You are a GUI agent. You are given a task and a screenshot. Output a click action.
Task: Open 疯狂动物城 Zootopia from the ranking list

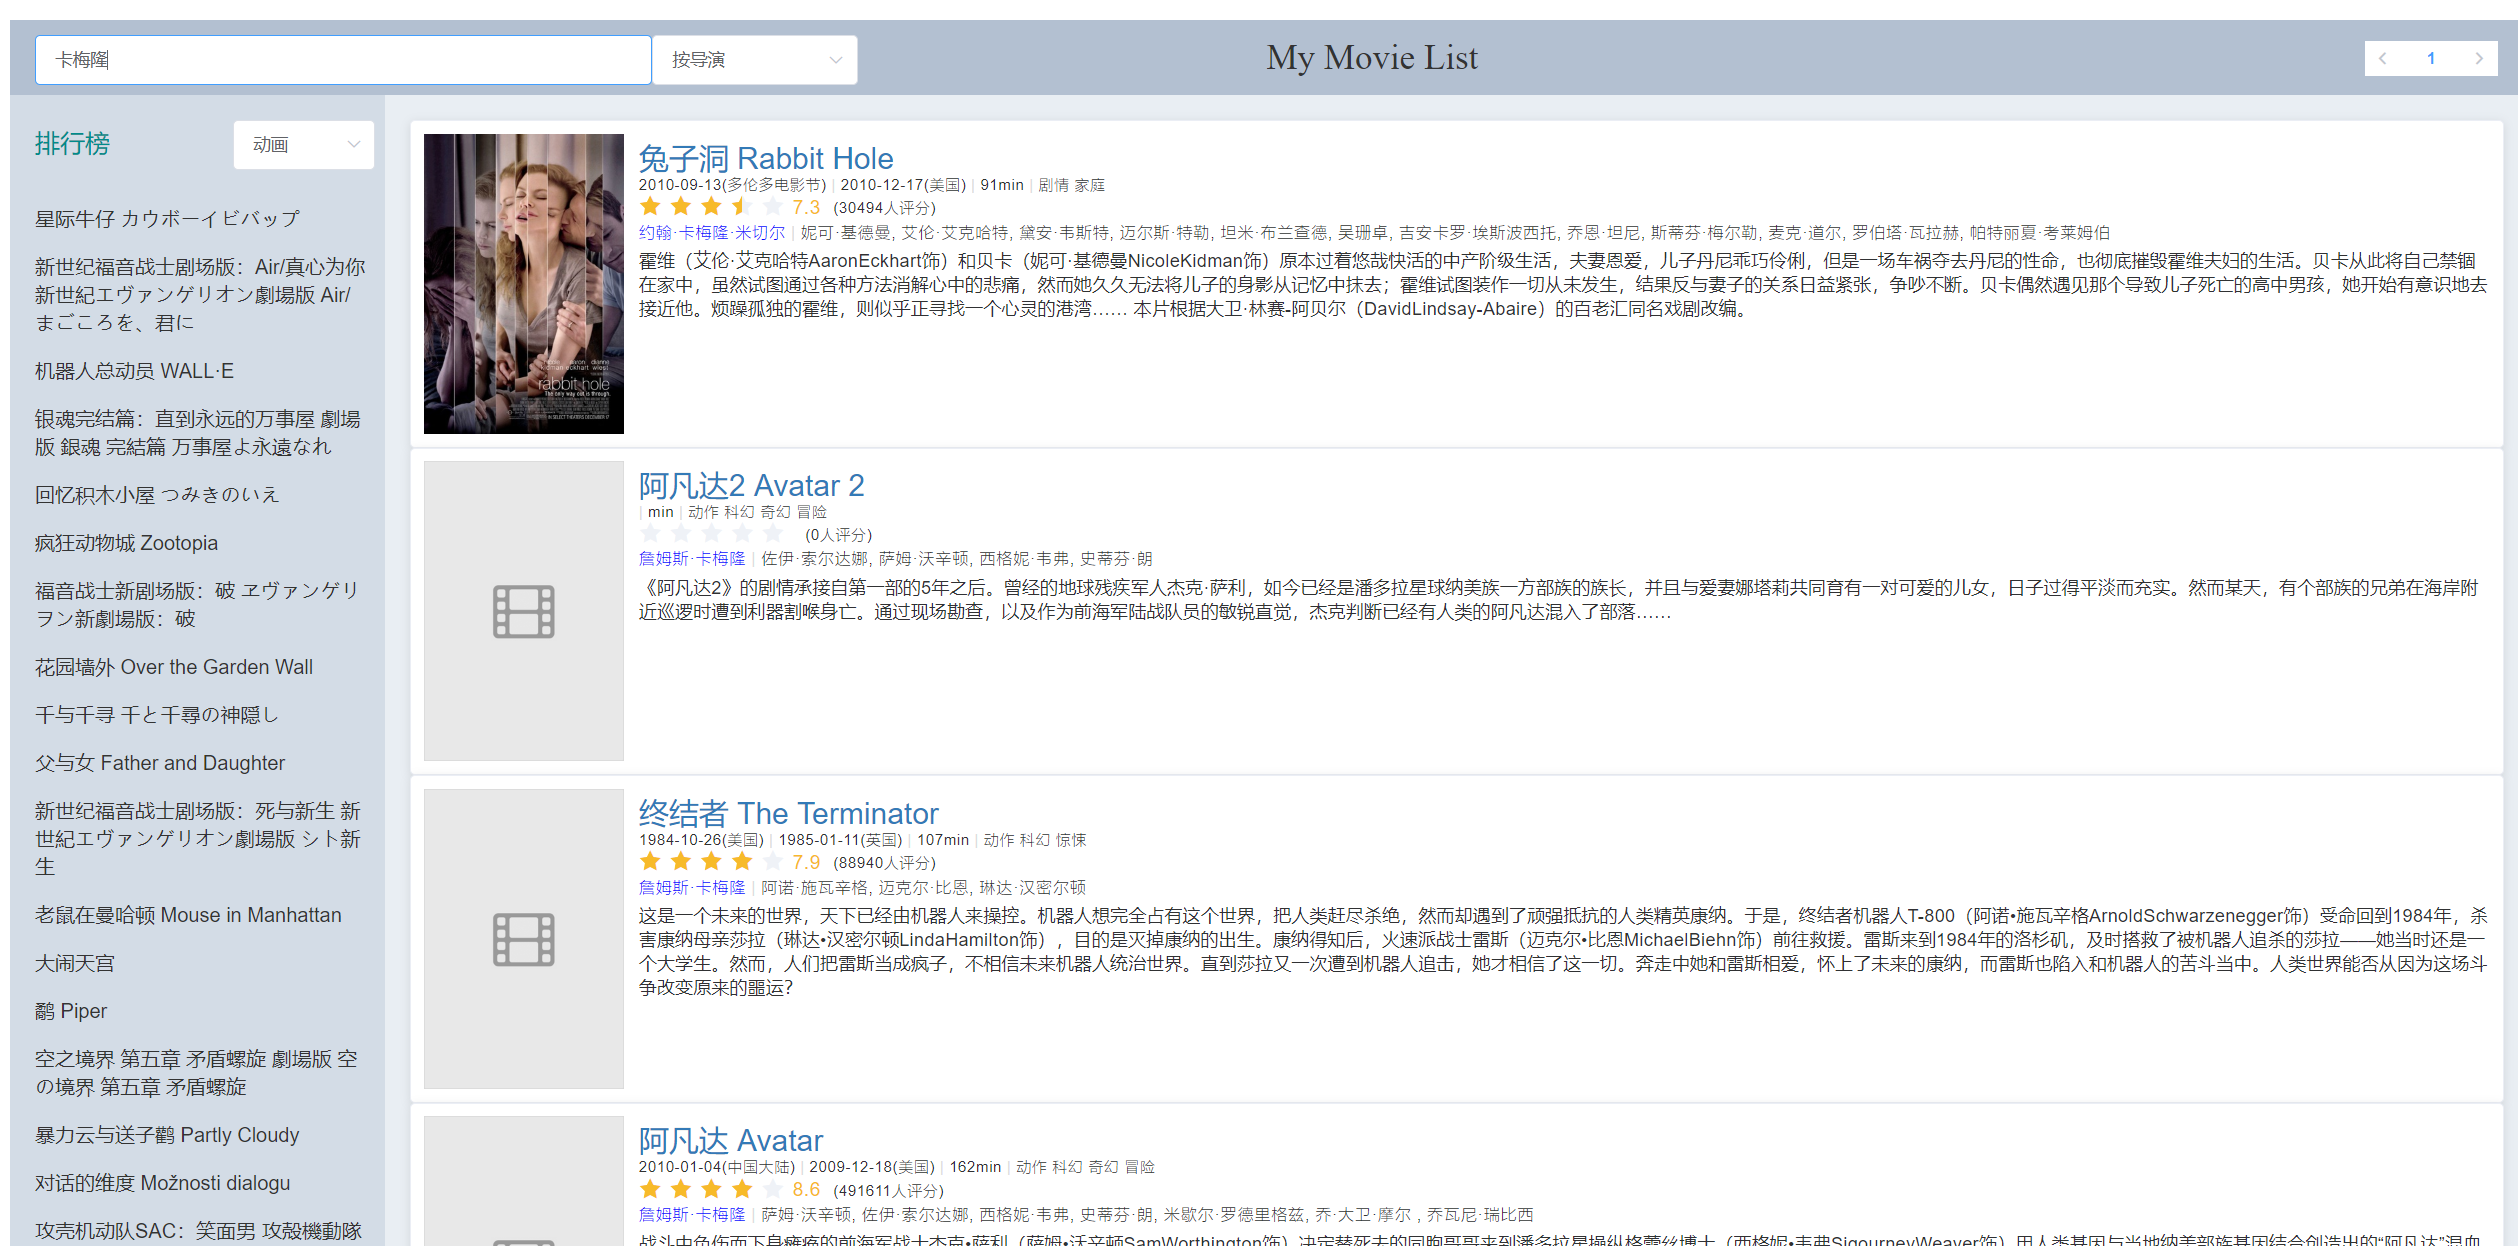(126, 543)
